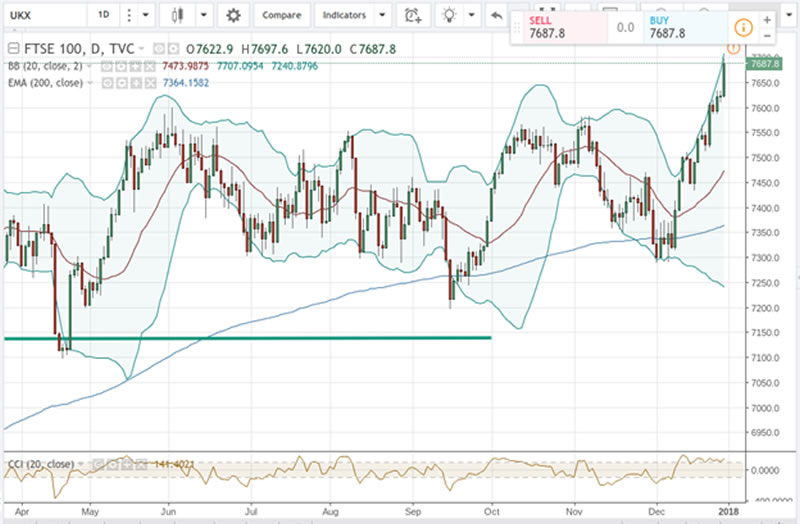800x524 pixels.
Task: Click the Oct label on time axis
Action: pos(492,511)
